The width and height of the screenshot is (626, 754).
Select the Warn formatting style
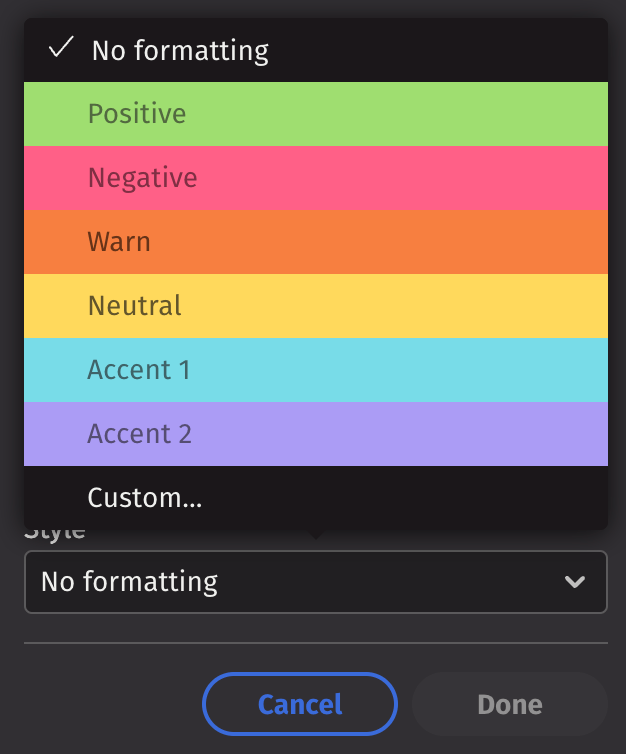coord(119,242)
